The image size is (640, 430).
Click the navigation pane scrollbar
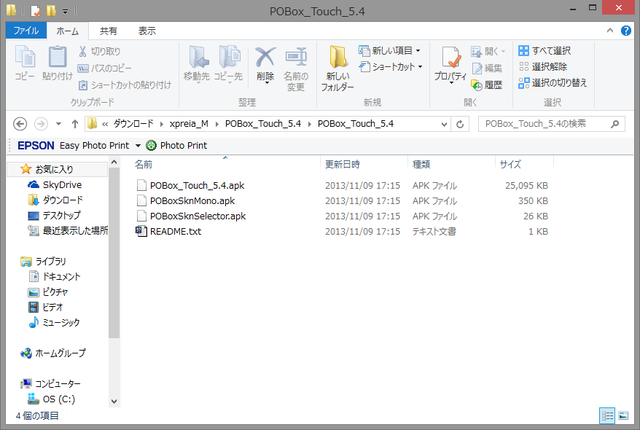pyautogui.click(x=114, y=253)
